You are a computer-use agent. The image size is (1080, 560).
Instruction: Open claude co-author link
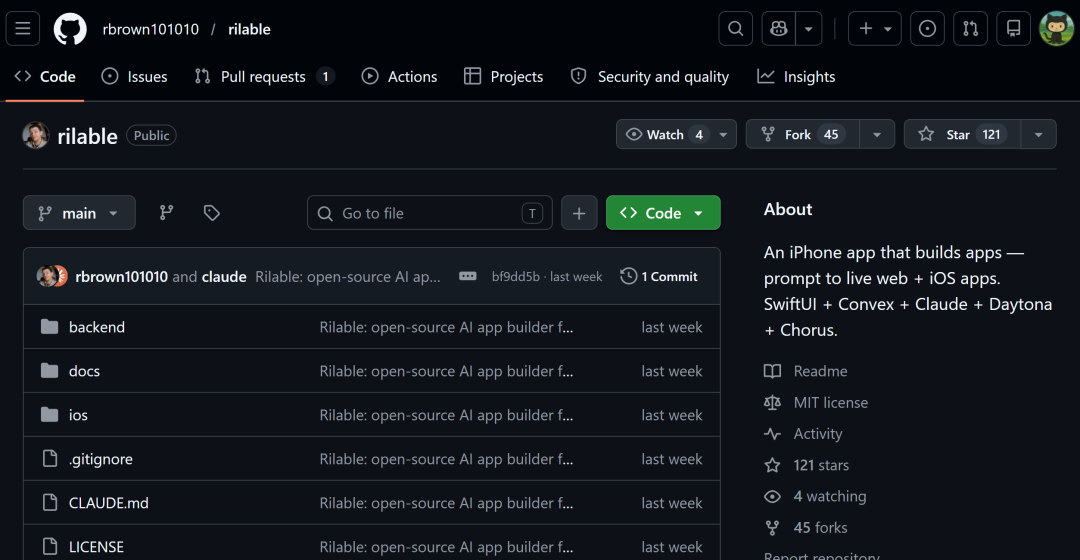224,276
